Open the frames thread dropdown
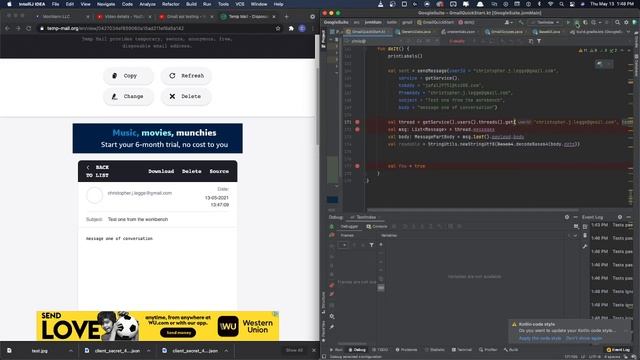Image resolution: width=640 pixels, height=360 pixels. pyautogui.click(x=344, y=245)
